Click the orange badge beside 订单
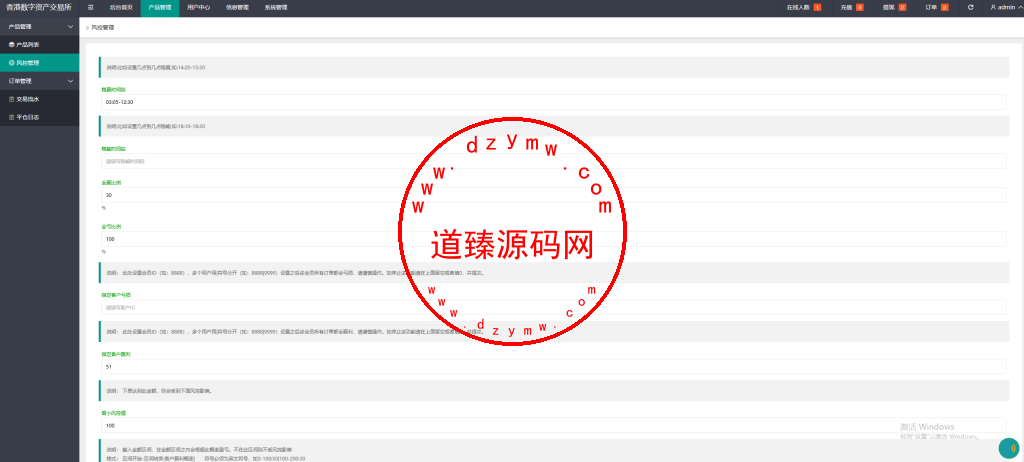Image resolution: width=1024 pixels, height=462 pixels. point(944,8)
